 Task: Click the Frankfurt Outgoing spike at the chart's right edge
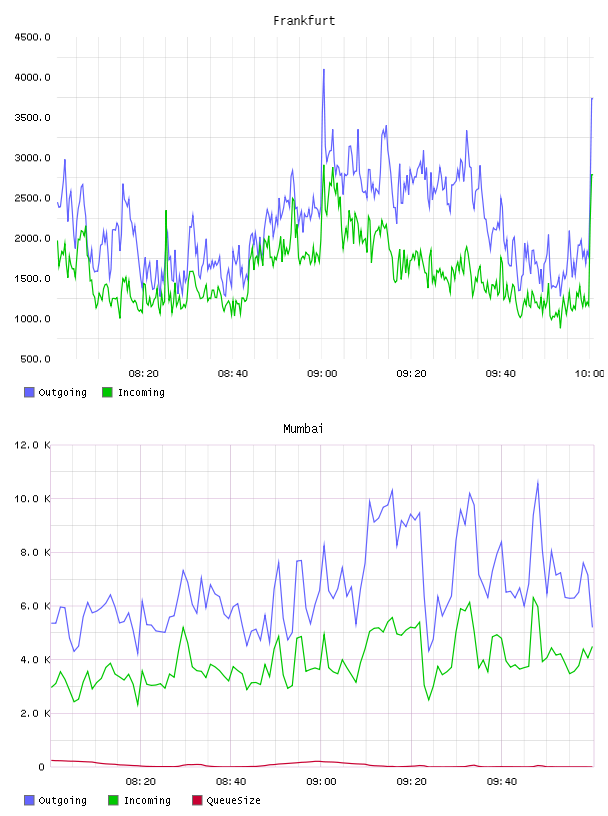[x=592, y=98]
